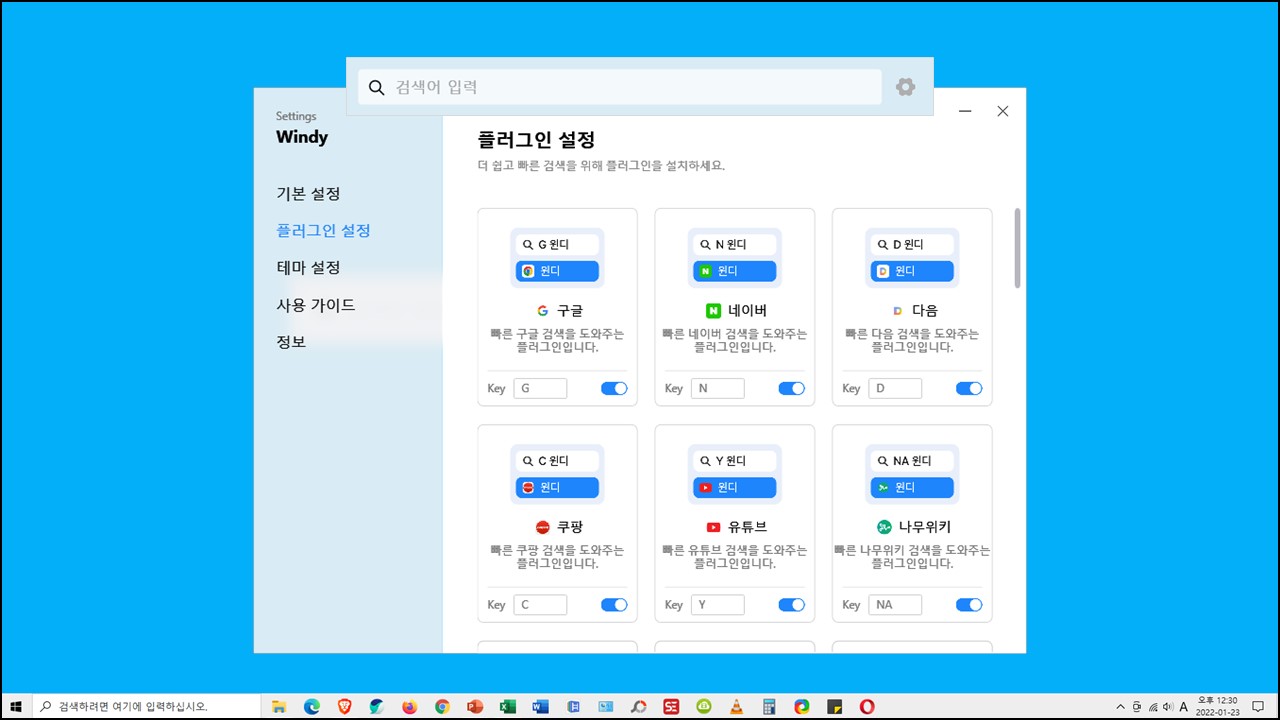This screenshot has width=1280, height=720.
Task: Disable the 구글 plugin toggle
Action: (614, 388)
